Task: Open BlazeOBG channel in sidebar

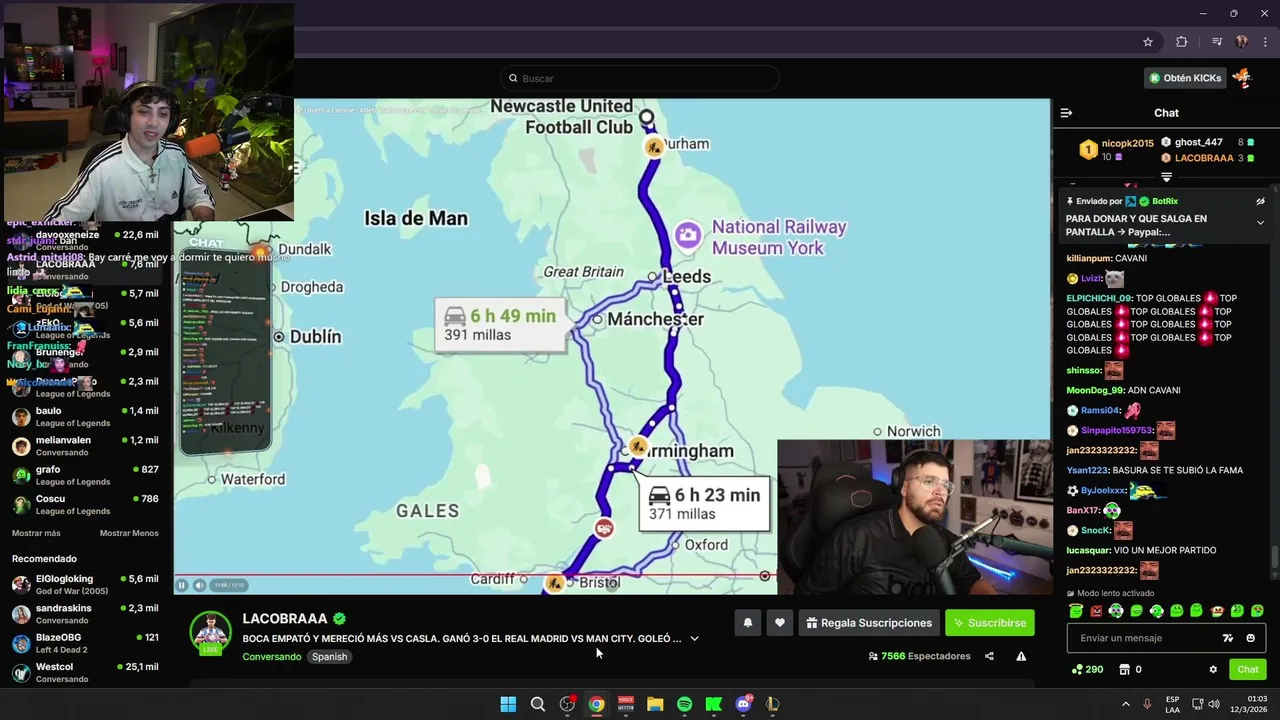Action: 86,642
